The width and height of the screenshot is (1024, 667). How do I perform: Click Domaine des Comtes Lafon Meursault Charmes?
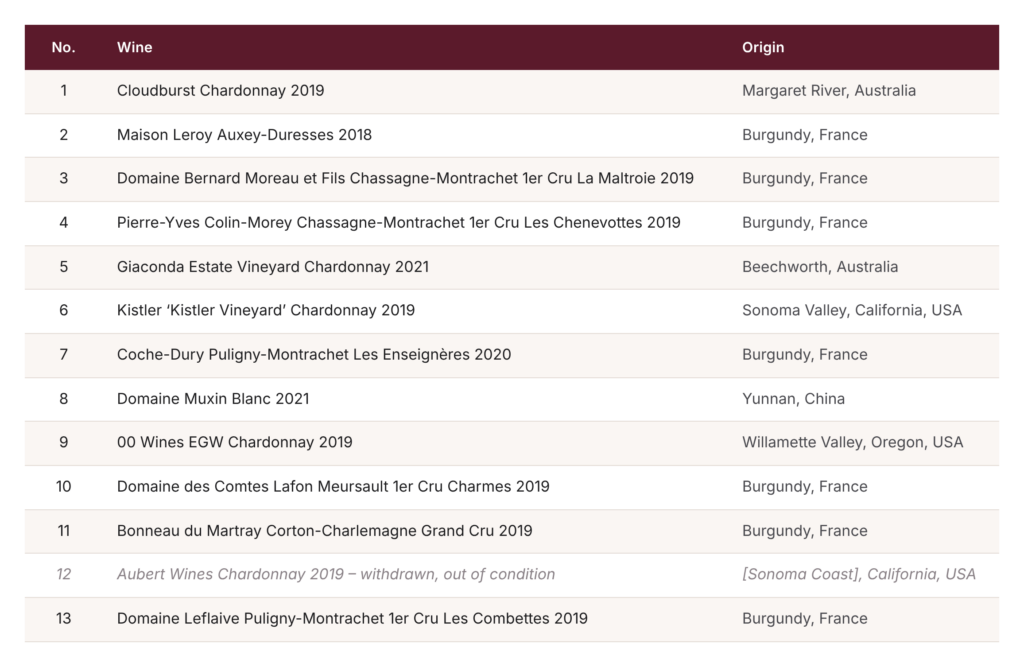click(333, 487)
